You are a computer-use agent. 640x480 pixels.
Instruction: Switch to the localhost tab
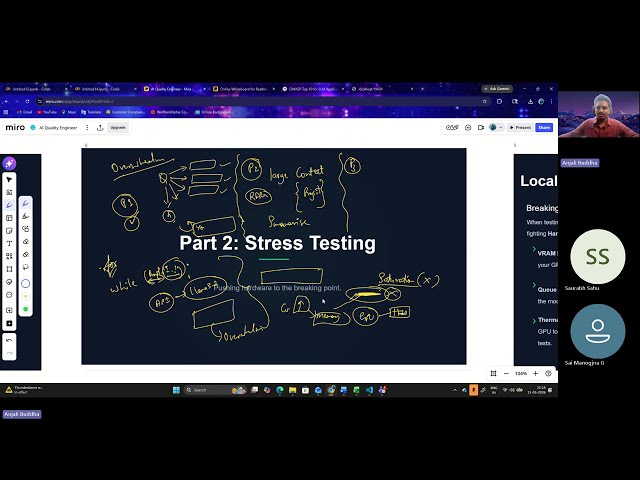pyautogui.click(x=382, y=89)
